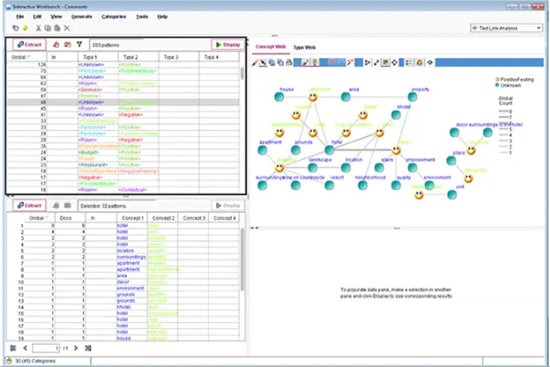Click the upper patterns table vertical scrollbar
Image resolution: width=550 pixels, height=367 pixels.
tap(242, 74)
